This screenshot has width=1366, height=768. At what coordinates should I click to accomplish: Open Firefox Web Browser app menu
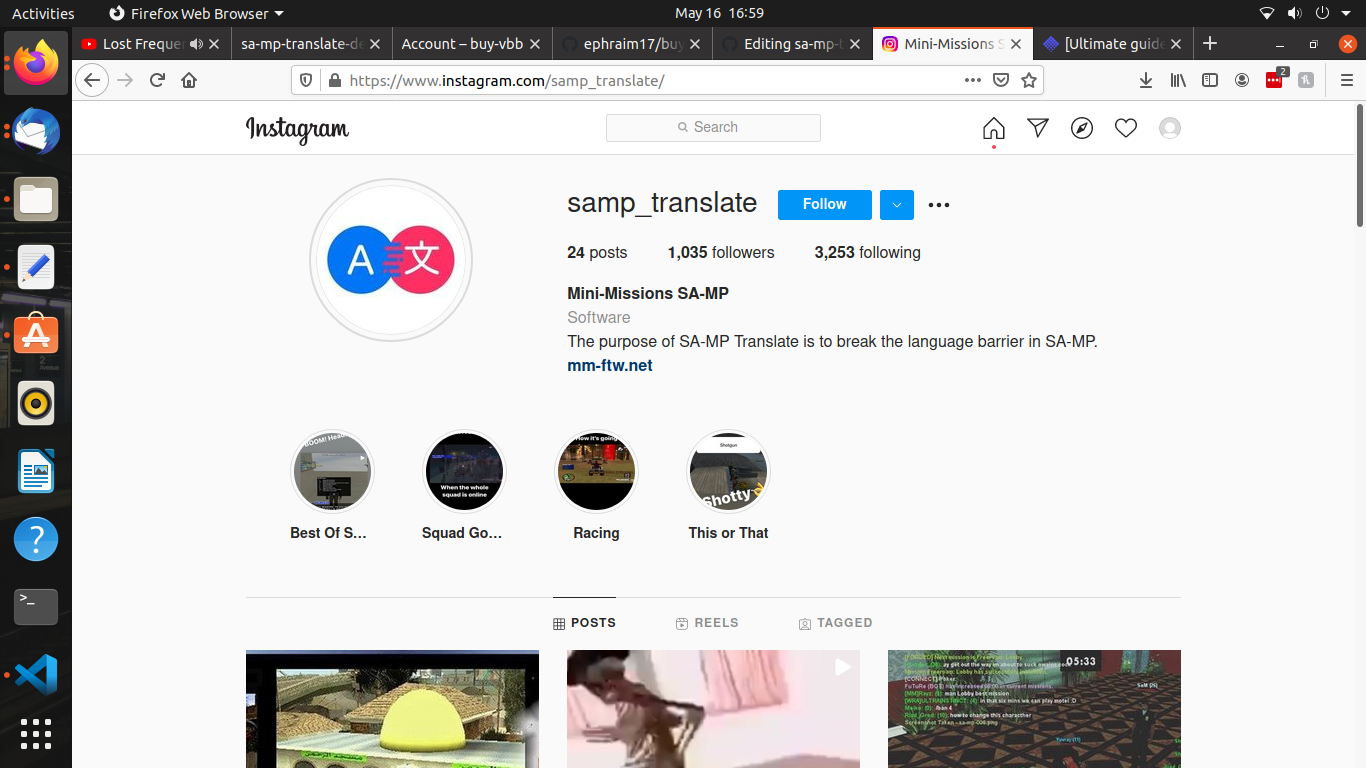coord(196,13)
